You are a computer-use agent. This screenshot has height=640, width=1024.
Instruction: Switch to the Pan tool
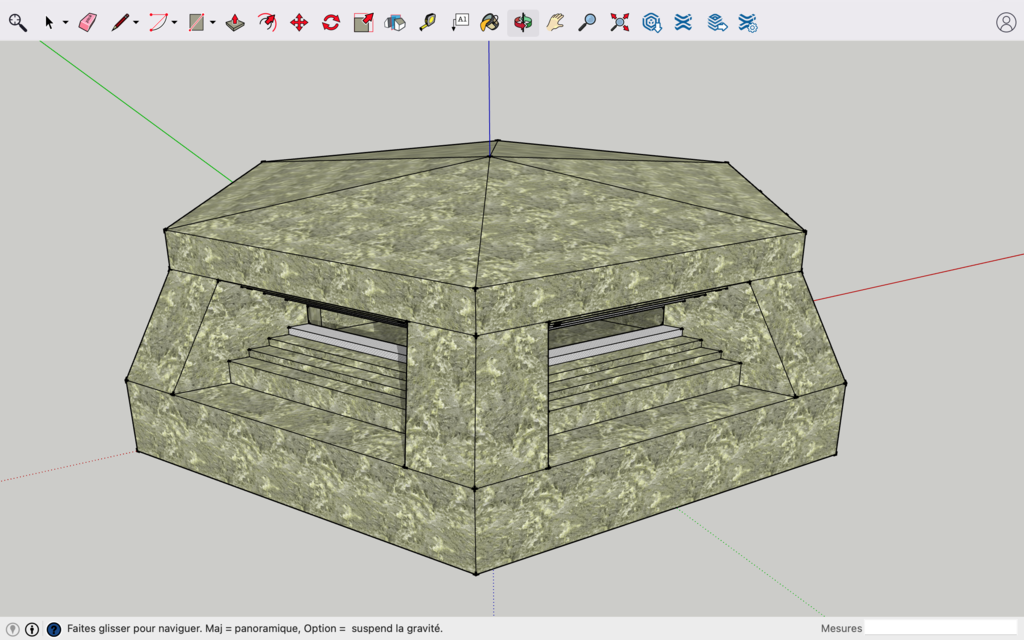point(555,20)
